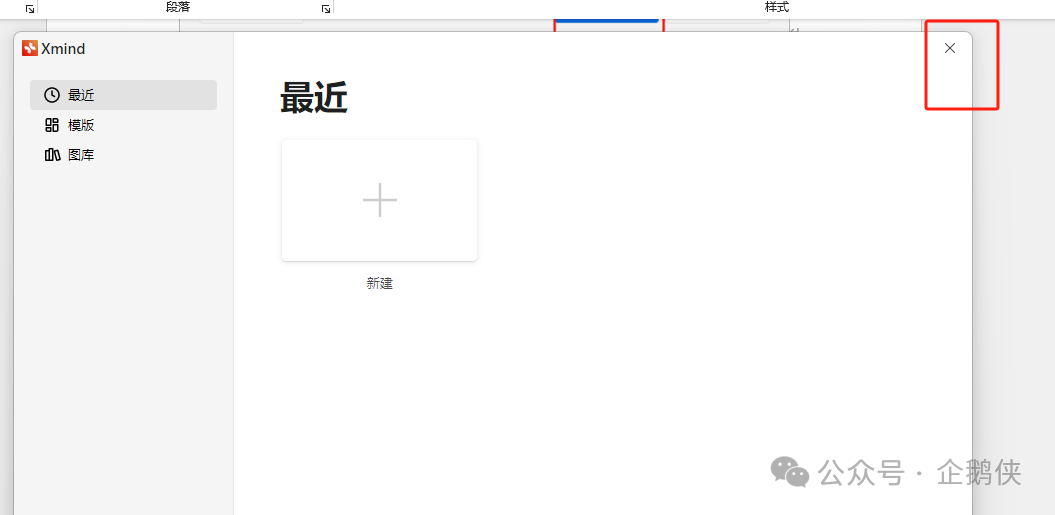Click the clock icon beside 最近
The height and width of the screenshot is (515, 1055).
52,95
